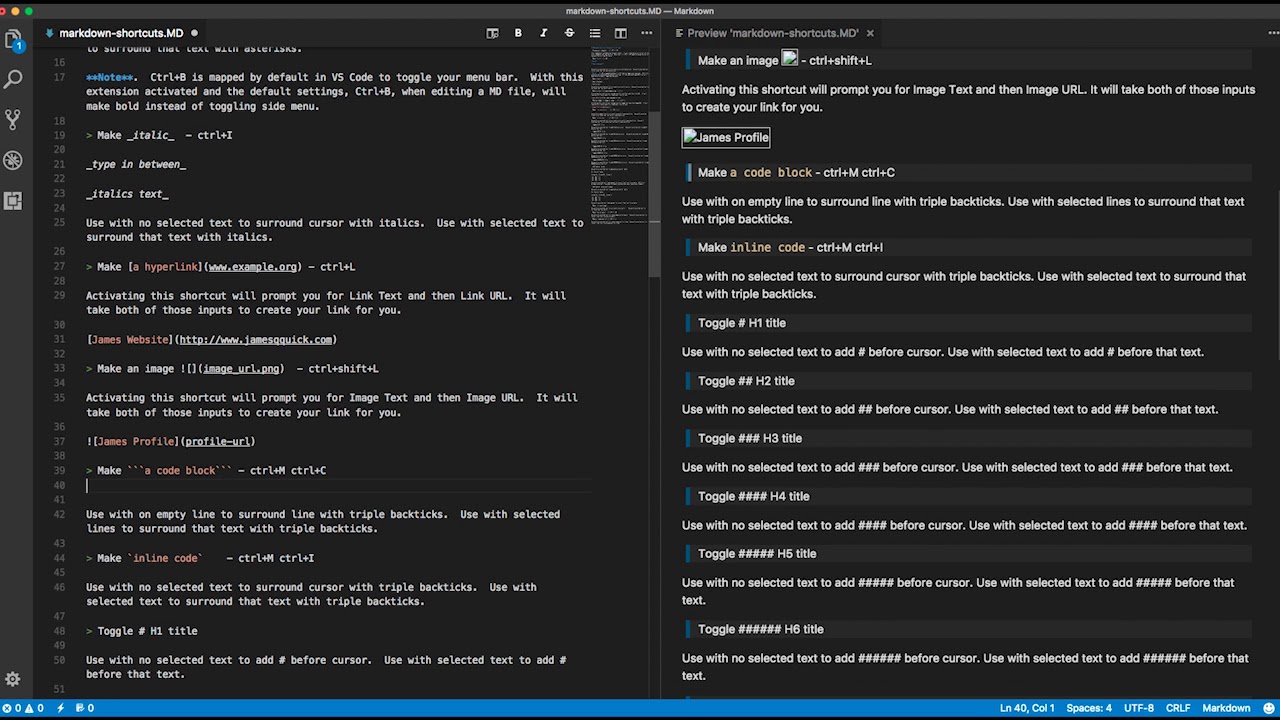Screen dimensions: 1280x720
Task: Click the unsaved-changes dot on markdown-shortcuts.MD tab
Action: tap(194, 33)
